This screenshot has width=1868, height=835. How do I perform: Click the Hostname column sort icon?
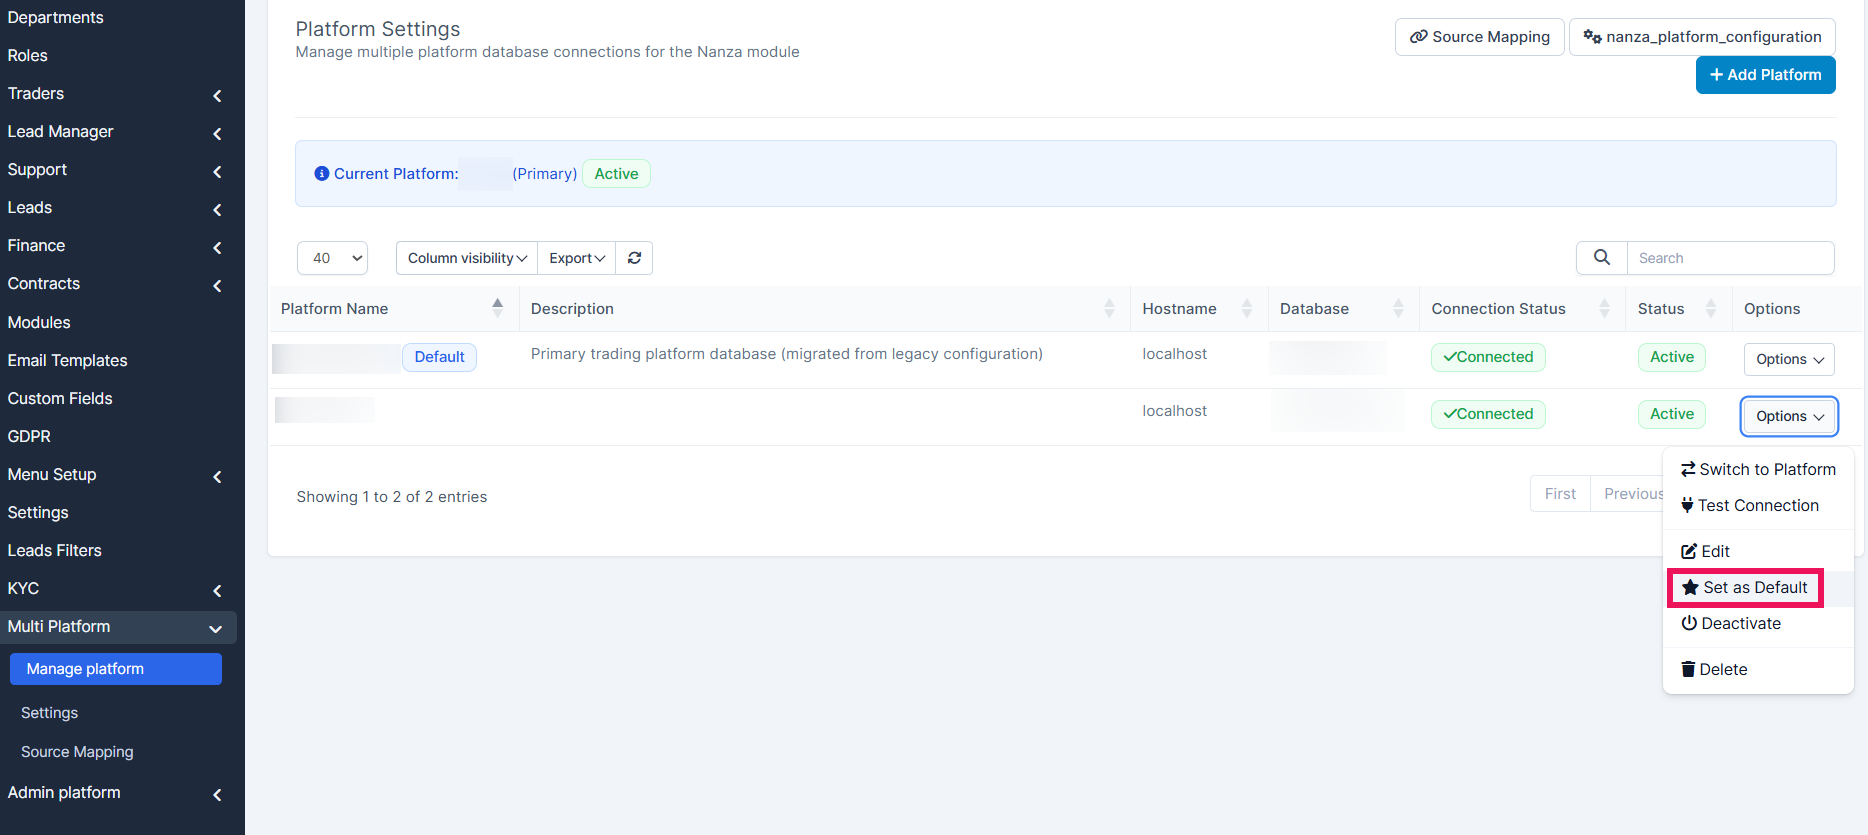click(x=1246, y=309)
